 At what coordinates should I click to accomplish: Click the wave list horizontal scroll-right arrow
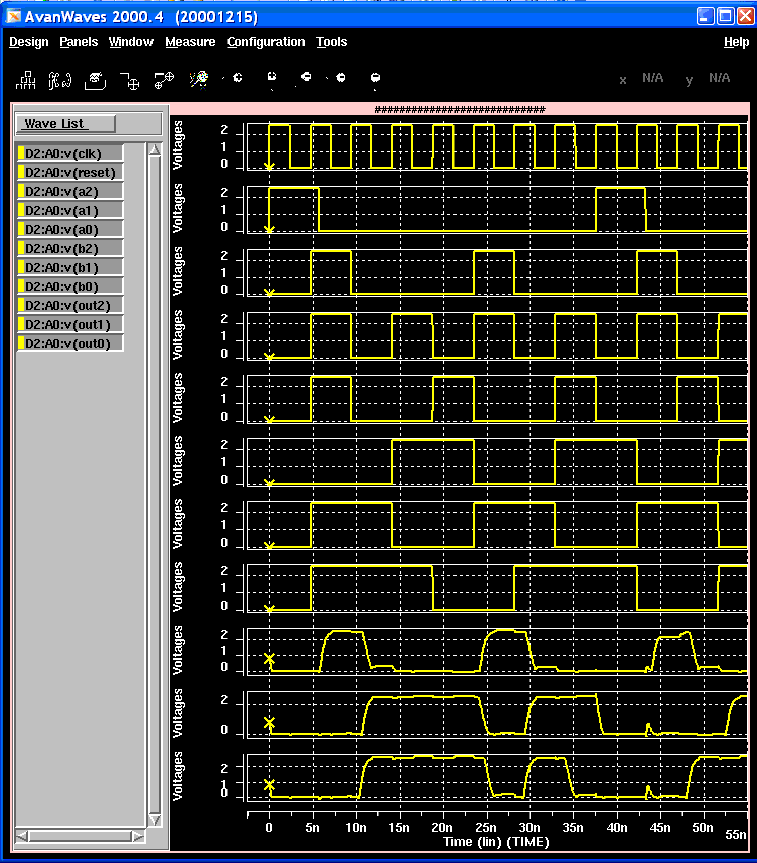(138, 837)
